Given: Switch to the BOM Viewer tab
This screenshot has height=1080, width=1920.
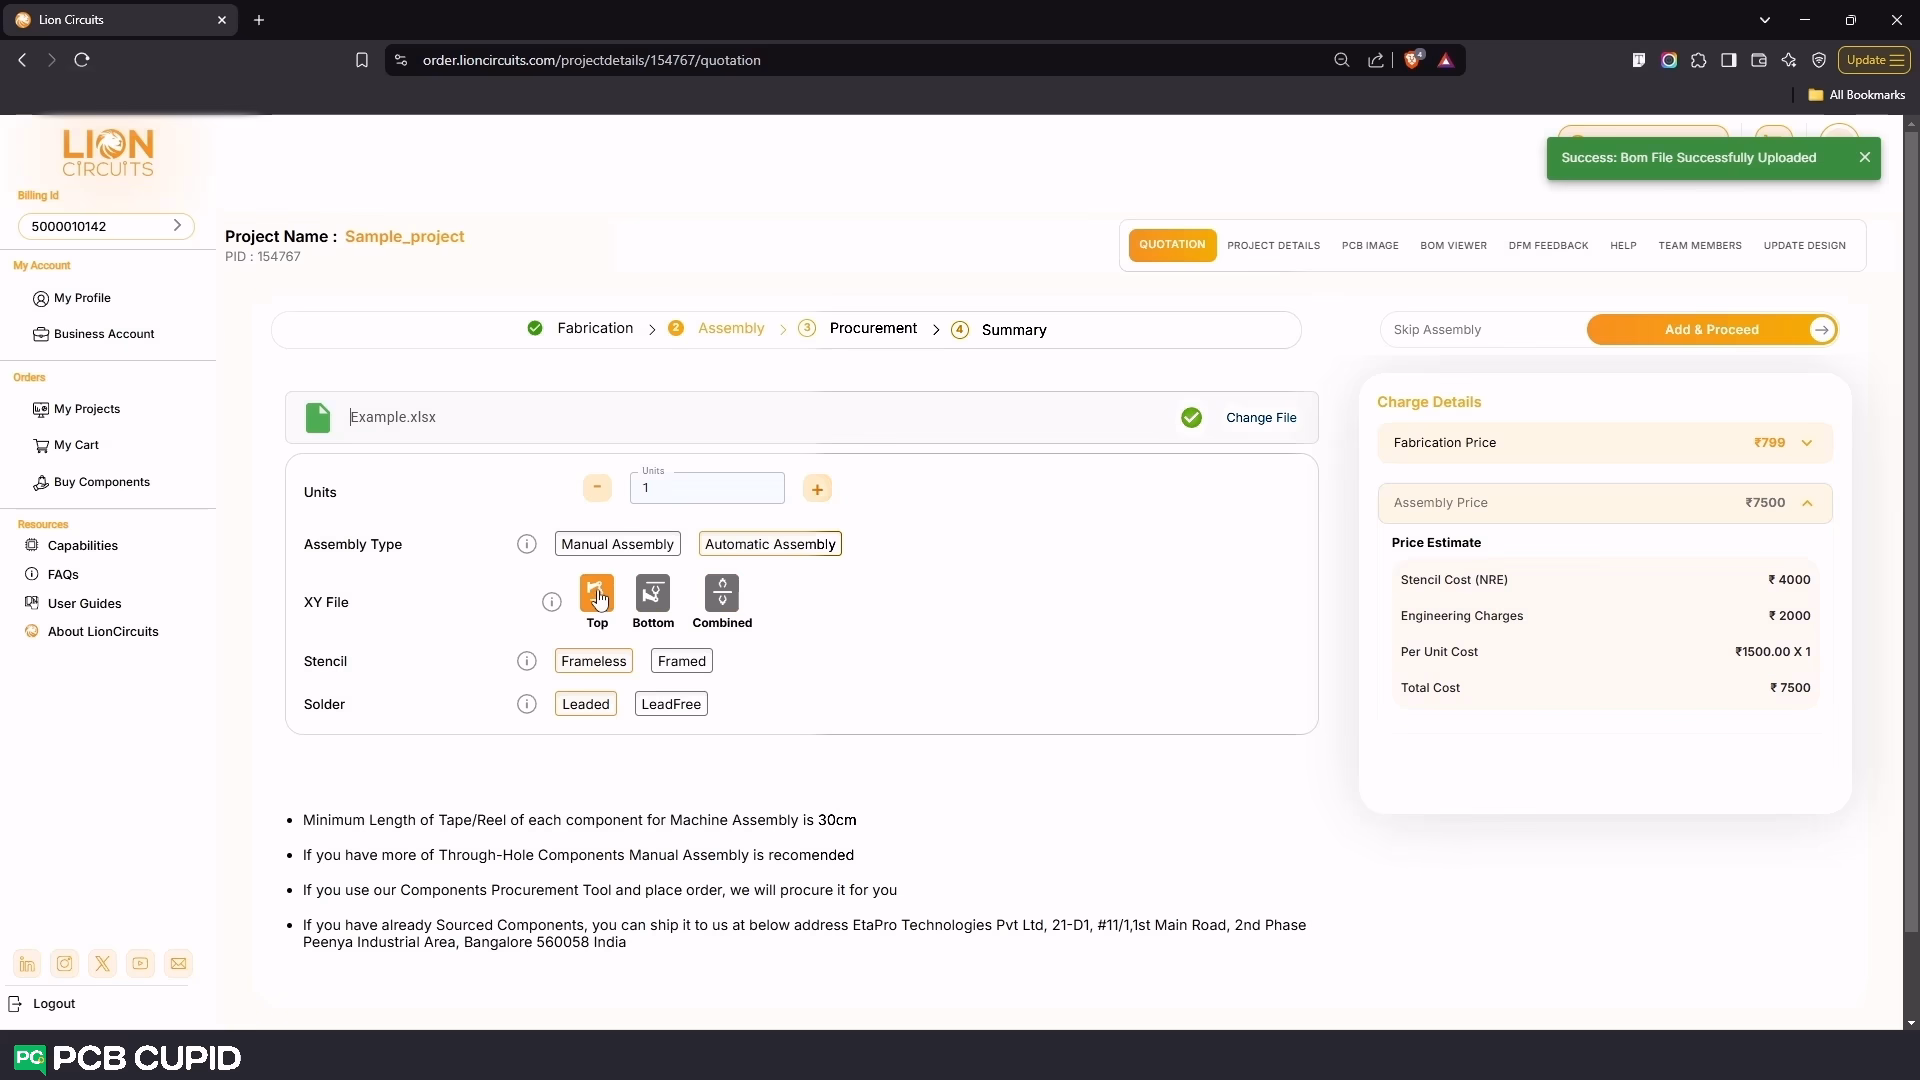Looking at the screenshot, I should coord(1452,245).
